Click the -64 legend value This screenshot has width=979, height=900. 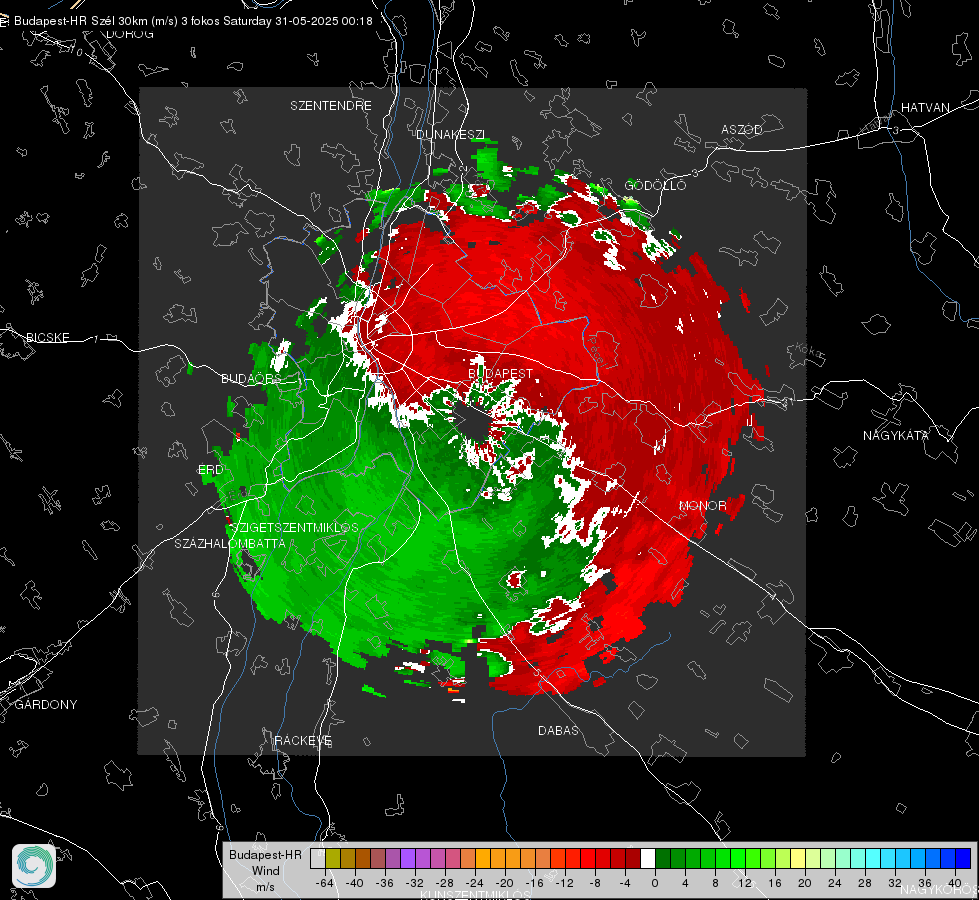coord(325,883)
